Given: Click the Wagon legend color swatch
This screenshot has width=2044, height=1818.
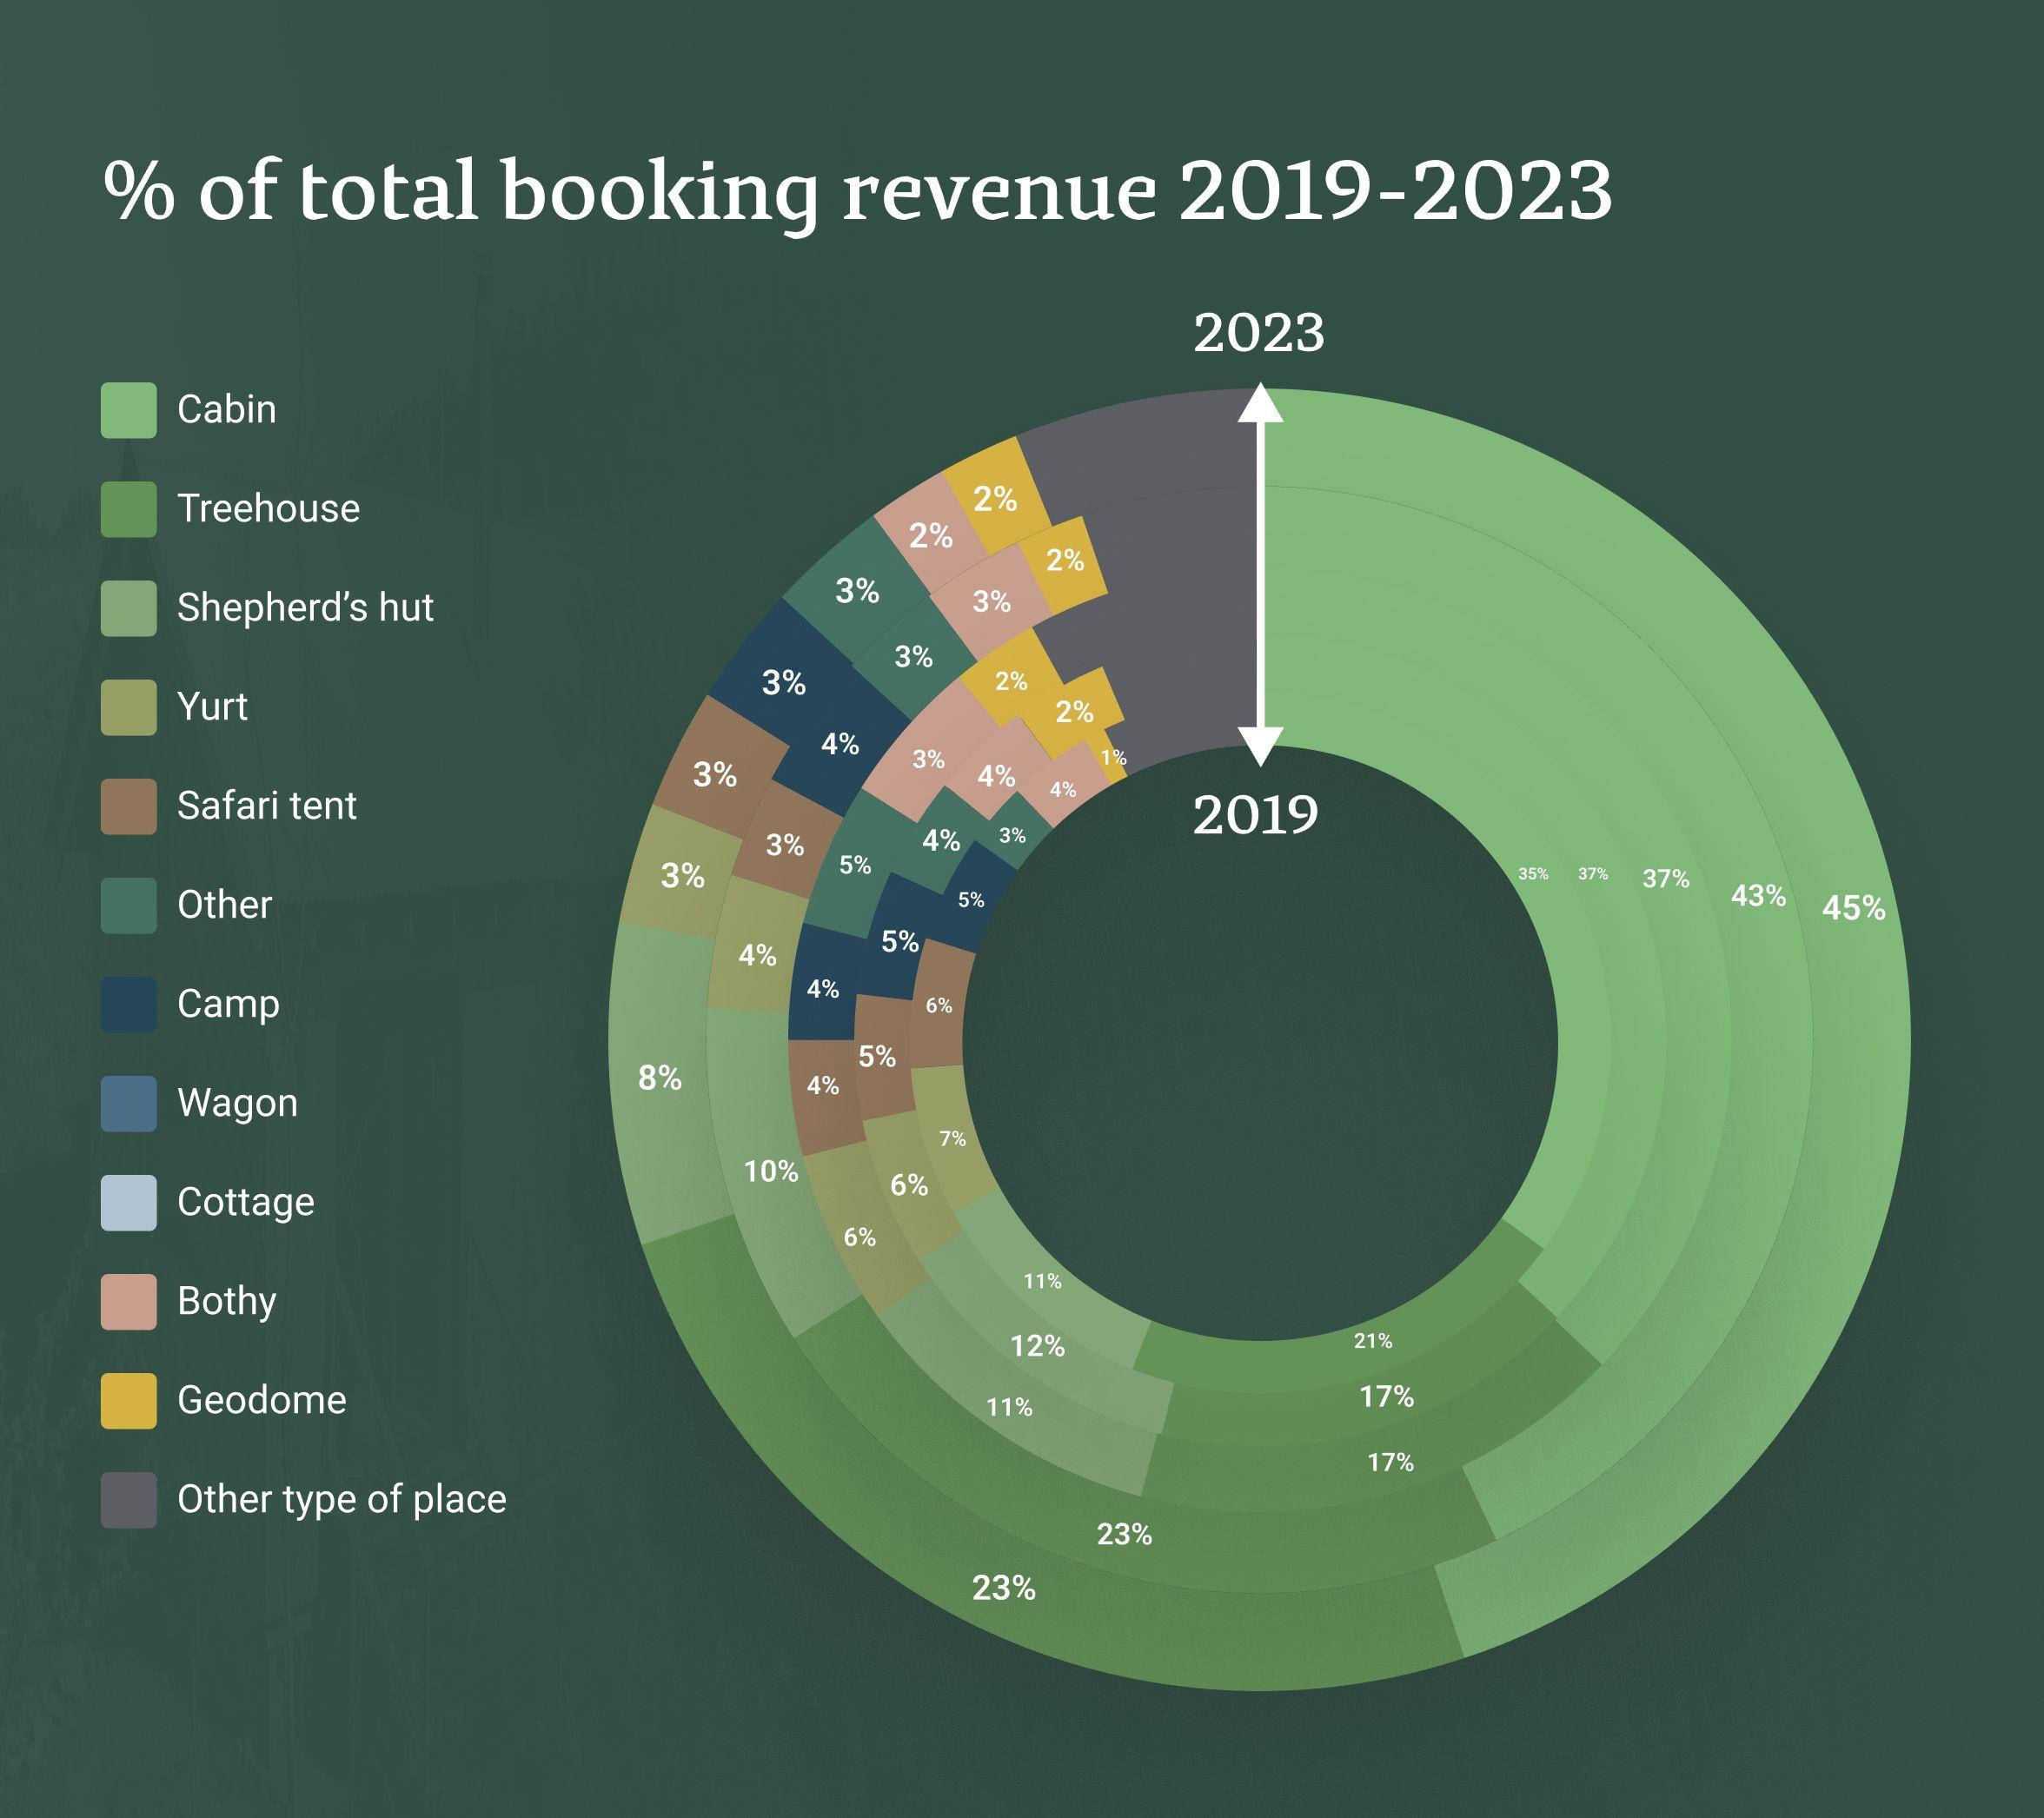Looking at the screenshot, I should click(128, 1103).
